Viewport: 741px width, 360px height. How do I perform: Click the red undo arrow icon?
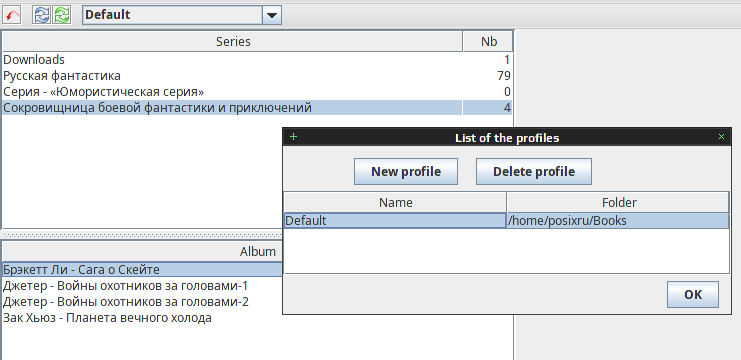click(13, 15)
